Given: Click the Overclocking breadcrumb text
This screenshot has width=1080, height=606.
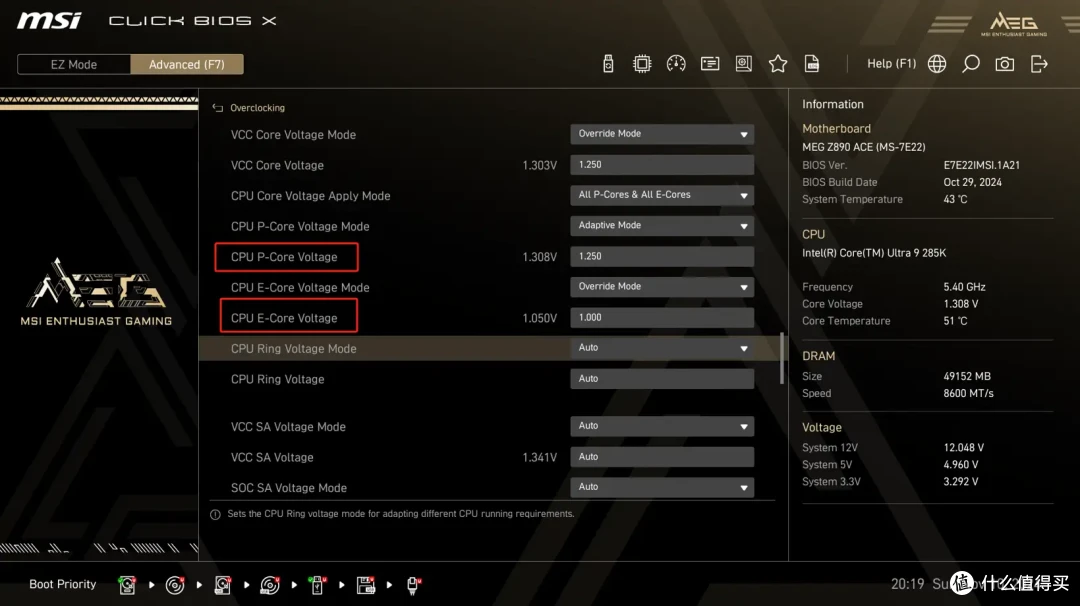Looking at the screenshot, I should click(258, 108).
